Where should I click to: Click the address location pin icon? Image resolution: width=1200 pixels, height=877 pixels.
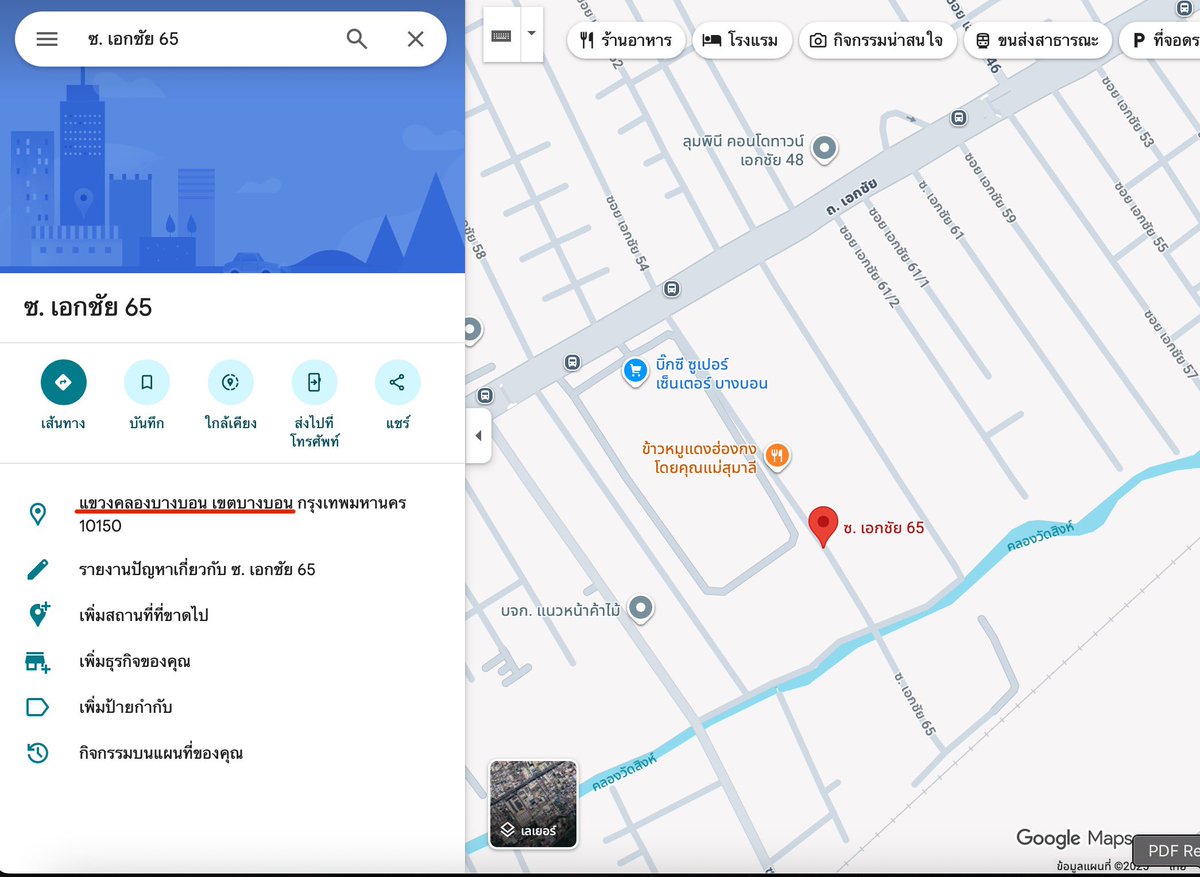point(38,514)
